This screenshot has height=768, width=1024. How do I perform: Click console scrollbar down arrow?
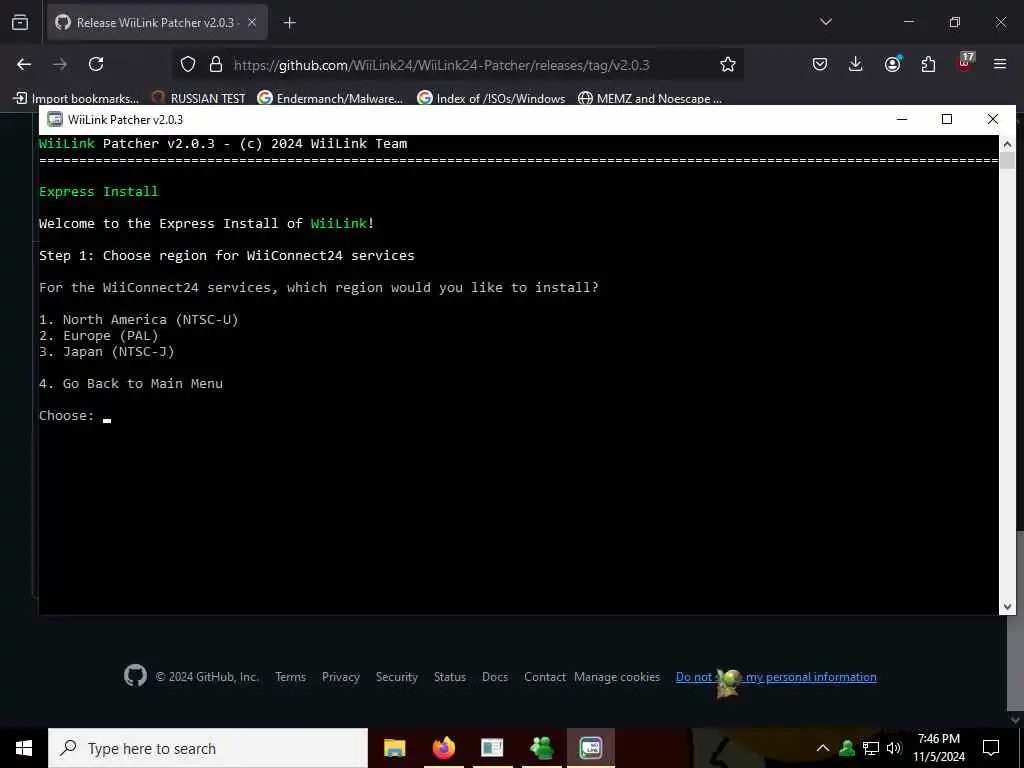[1007, 607]
